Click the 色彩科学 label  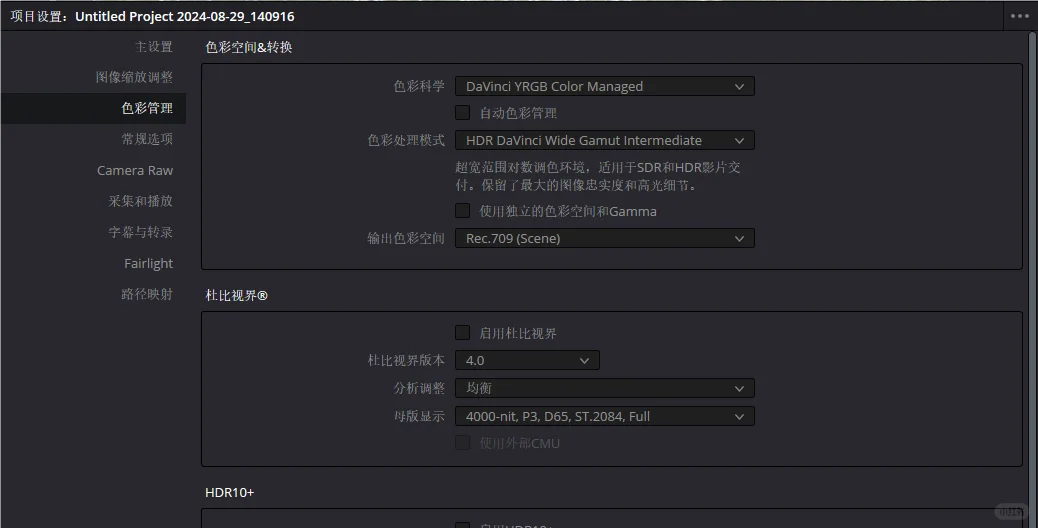pos(419,86)
